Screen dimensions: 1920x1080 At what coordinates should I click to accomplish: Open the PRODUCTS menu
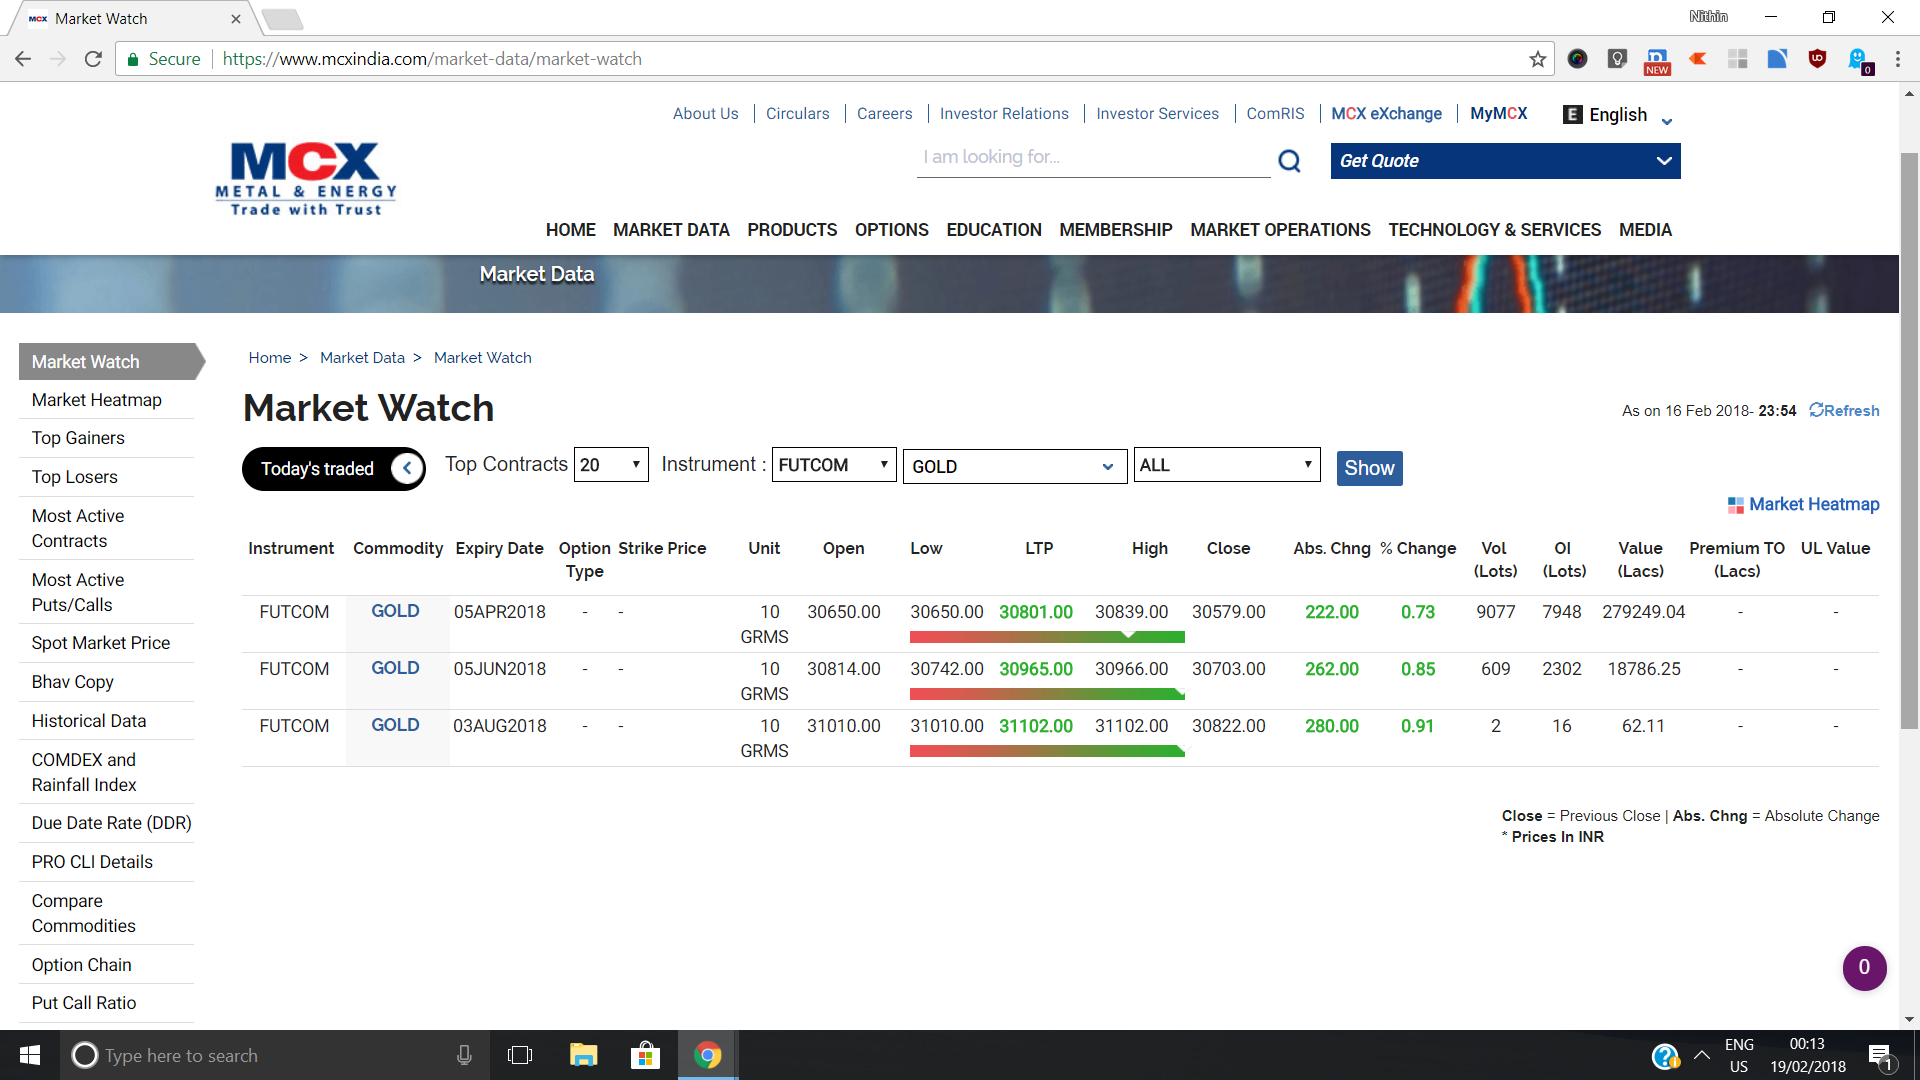tap(792, 230)
